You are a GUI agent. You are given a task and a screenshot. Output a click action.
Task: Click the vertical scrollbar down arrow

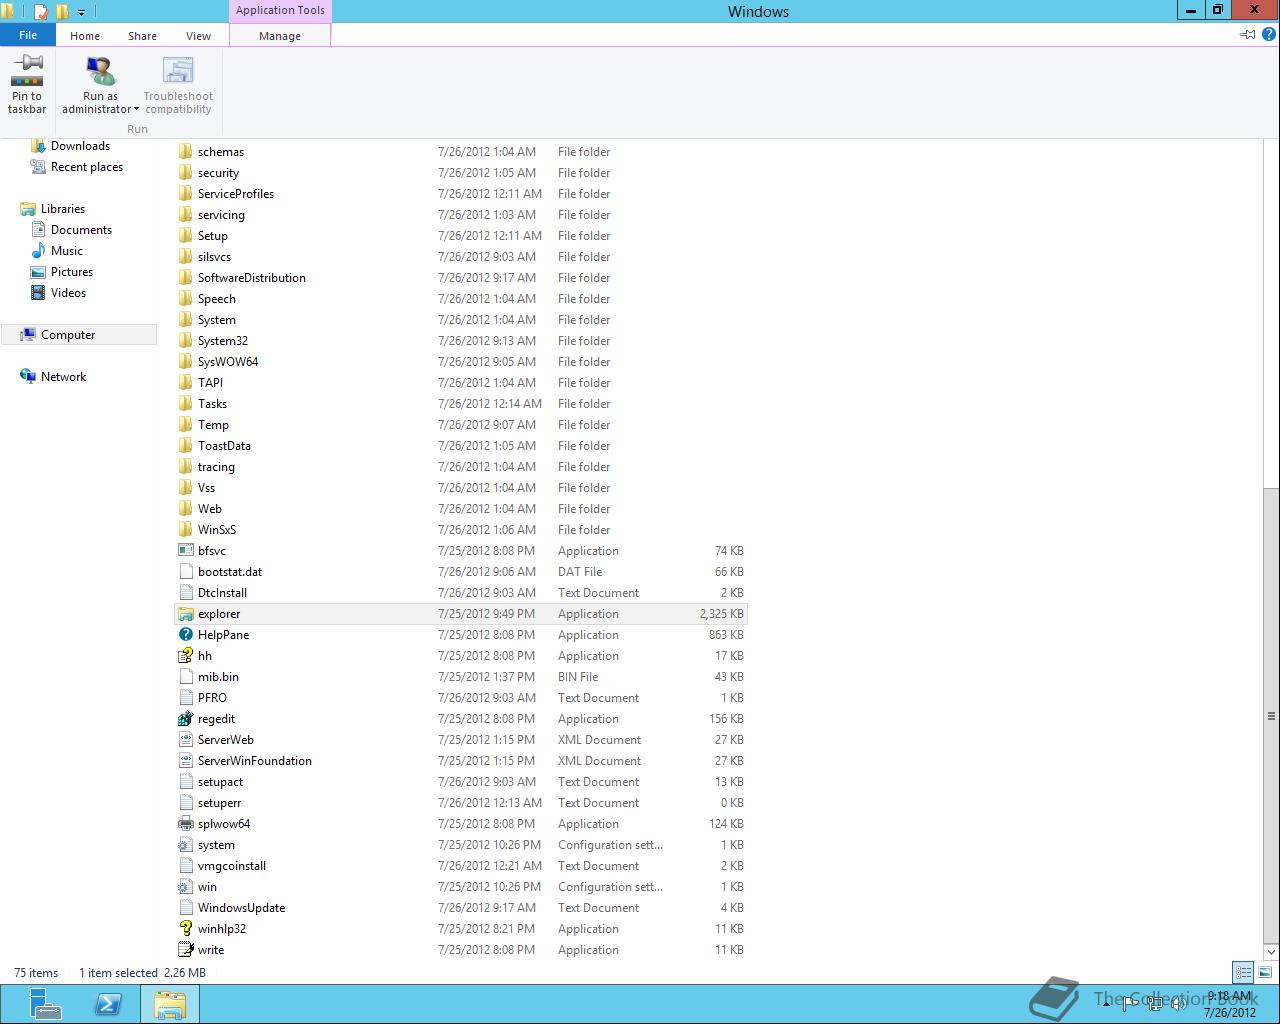1271,951
